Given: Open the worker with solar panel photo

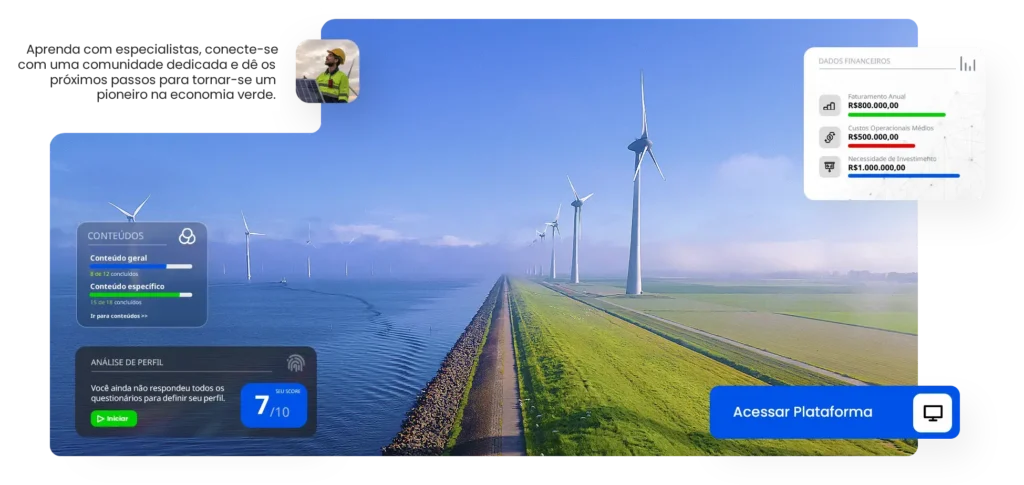Looking at the screenshot, I should 327,71.
